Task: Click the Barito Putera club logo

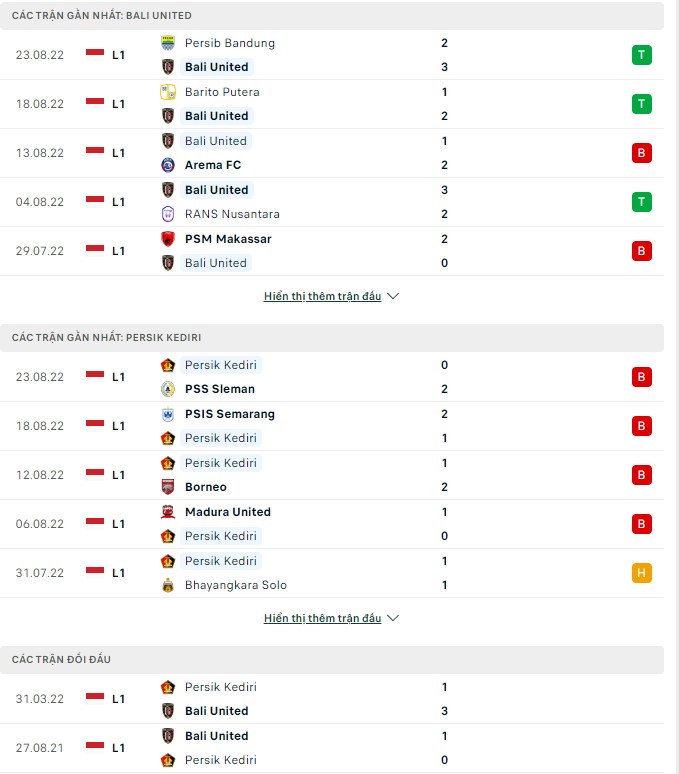Action: [168, 92]
